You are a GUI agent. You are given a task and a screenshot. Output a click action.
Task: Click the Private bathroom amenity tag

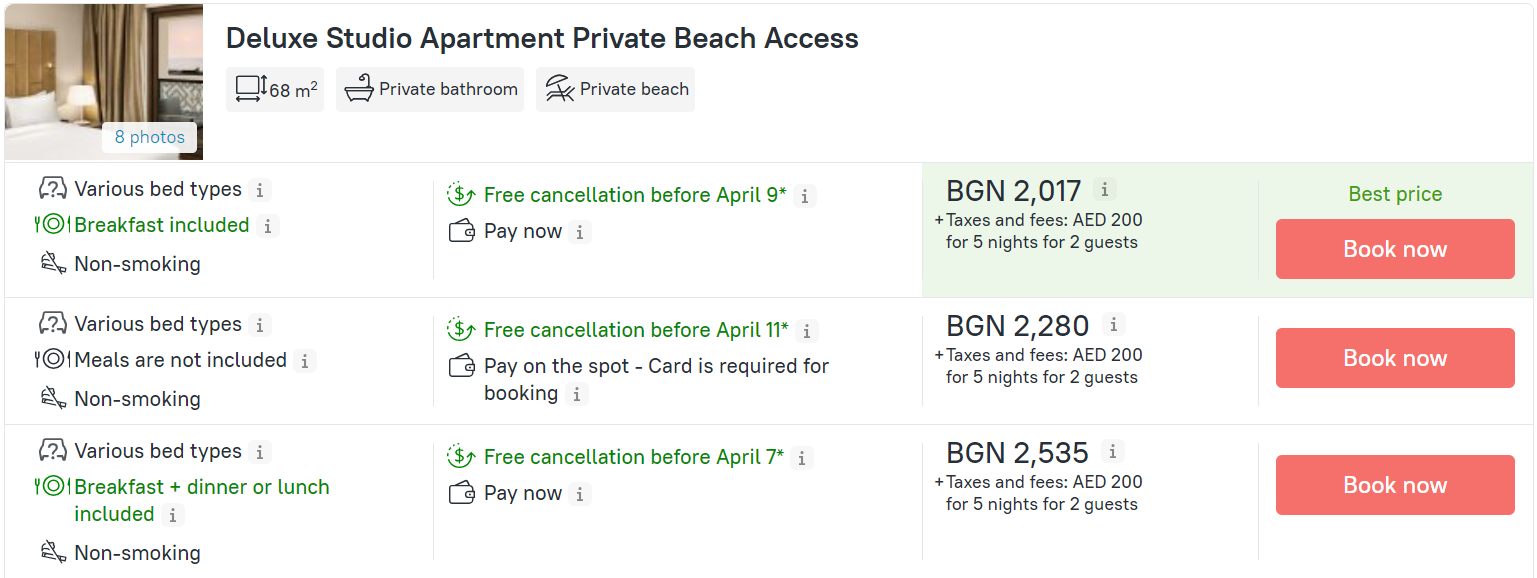click(430, 89)
